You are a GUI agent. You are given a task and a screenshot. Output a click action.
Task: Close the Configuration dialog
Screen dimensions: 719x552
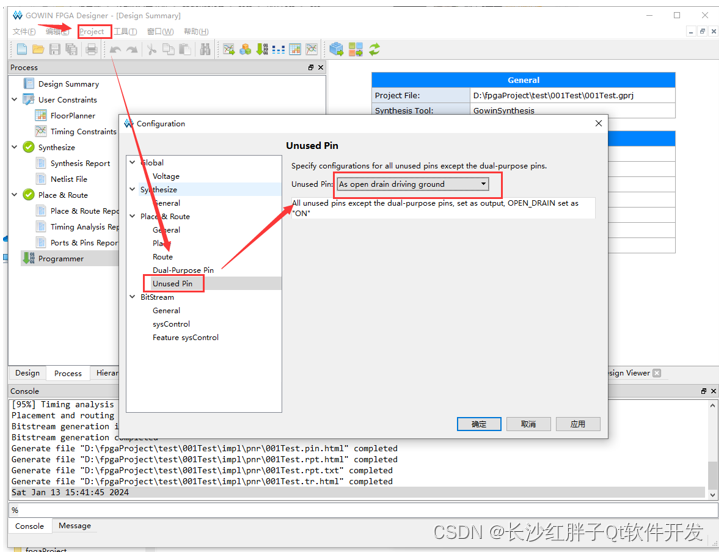pyautogui.click(x=598, y=123)
